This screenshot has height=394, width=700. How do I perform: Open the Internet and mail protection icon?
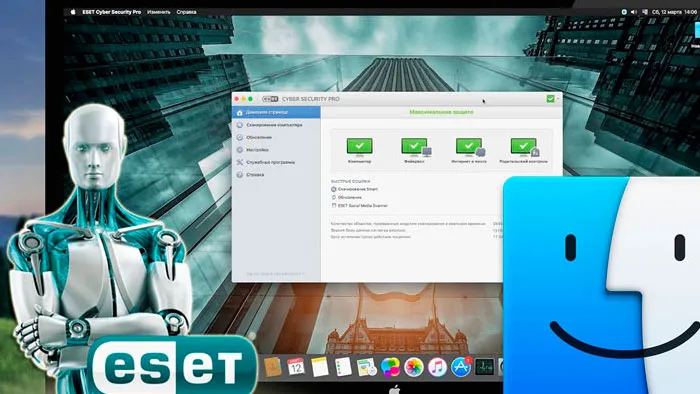(470, 147)
